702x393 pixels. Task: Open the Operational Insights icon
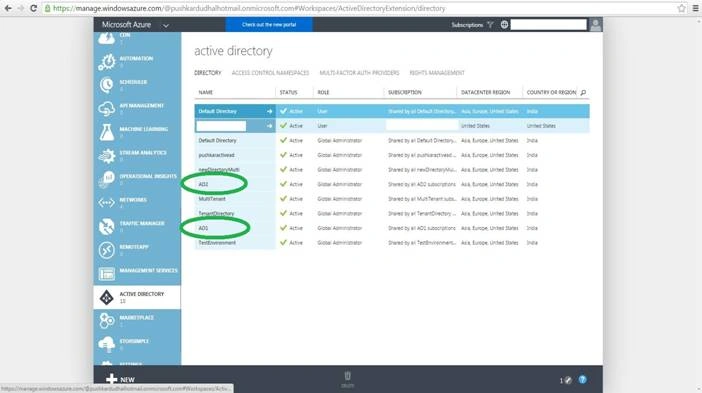[107, 179]
